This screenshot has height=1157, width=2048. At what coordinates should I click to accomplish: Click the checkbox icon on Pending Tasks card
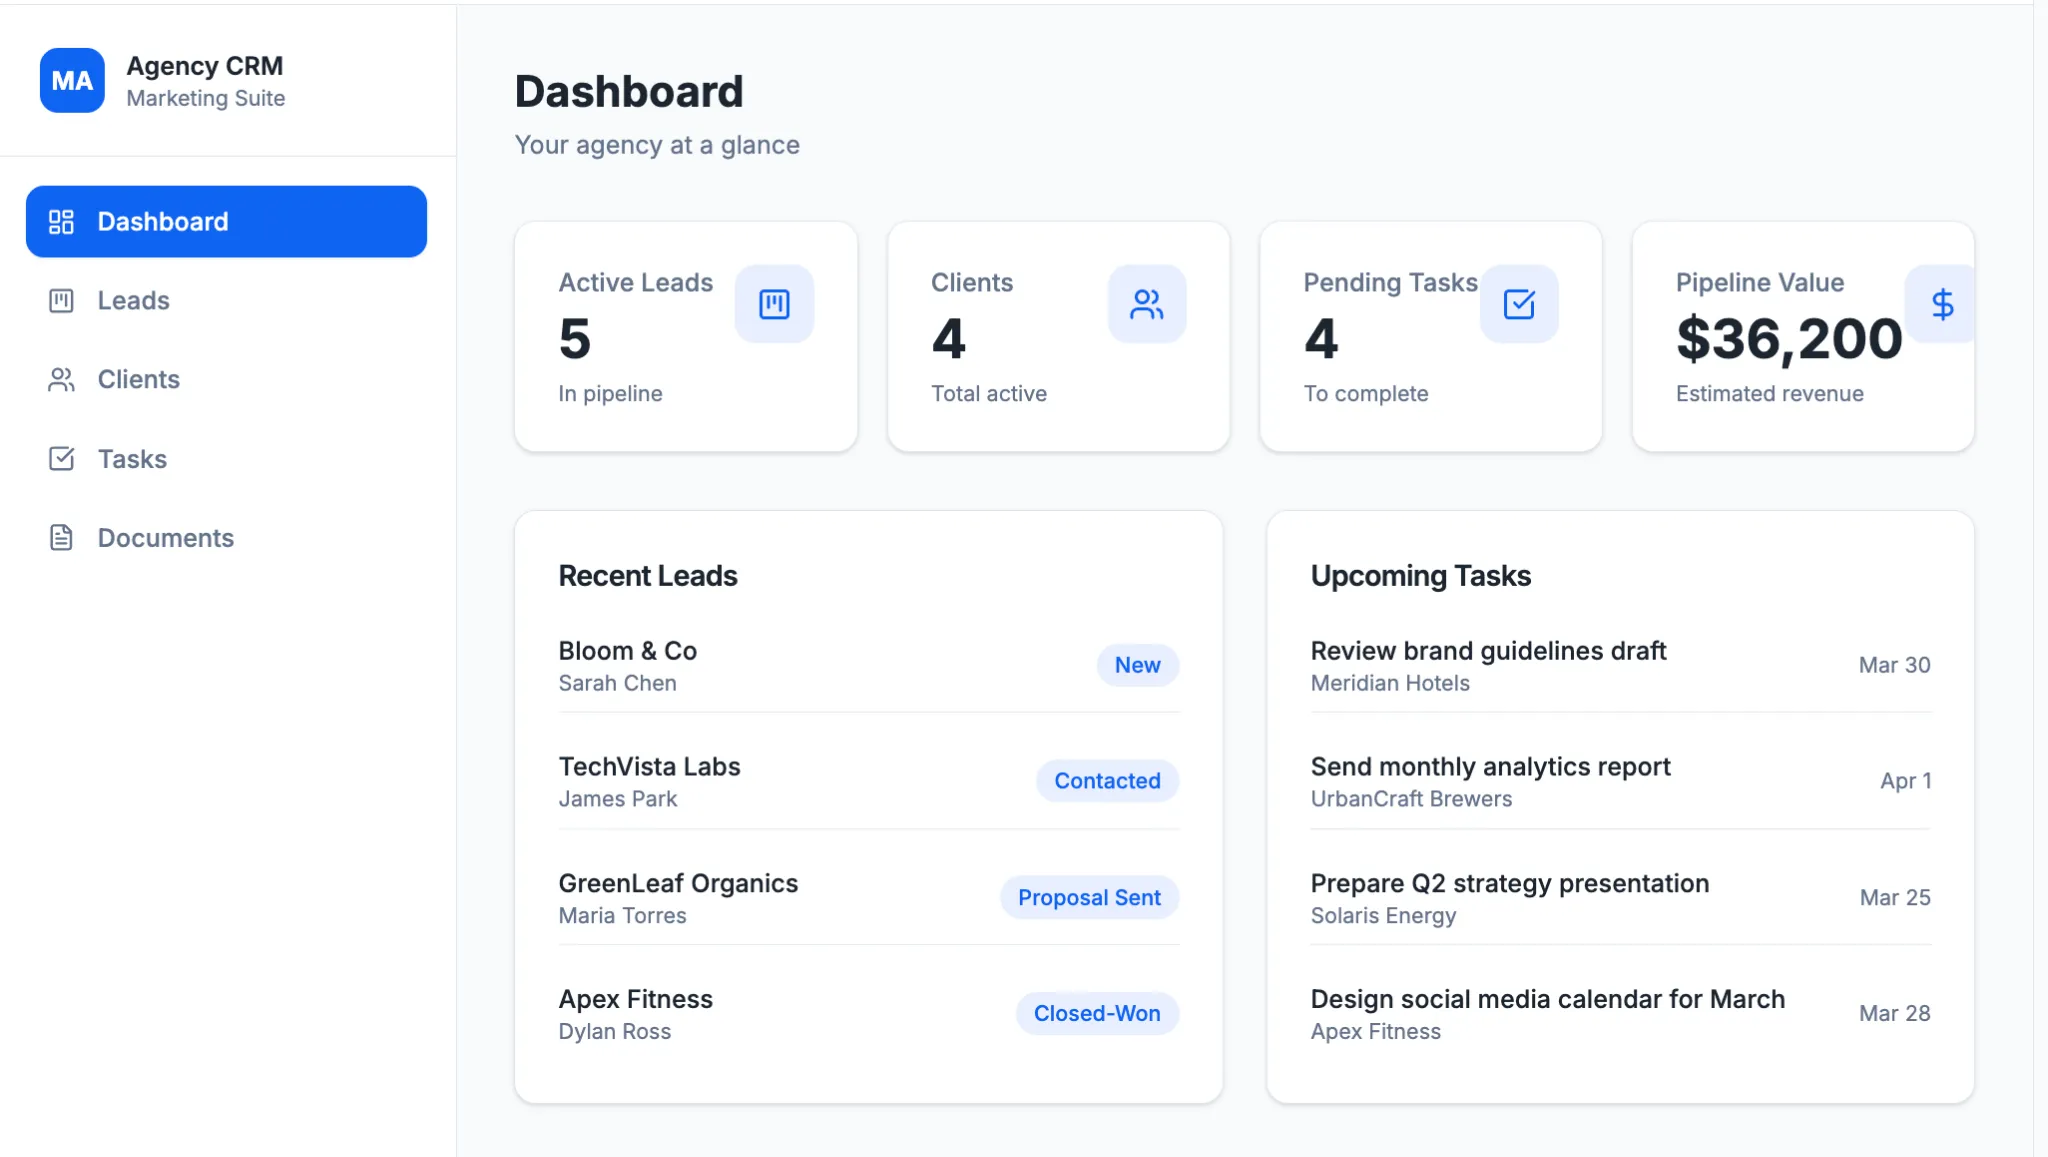[1519, 304]
